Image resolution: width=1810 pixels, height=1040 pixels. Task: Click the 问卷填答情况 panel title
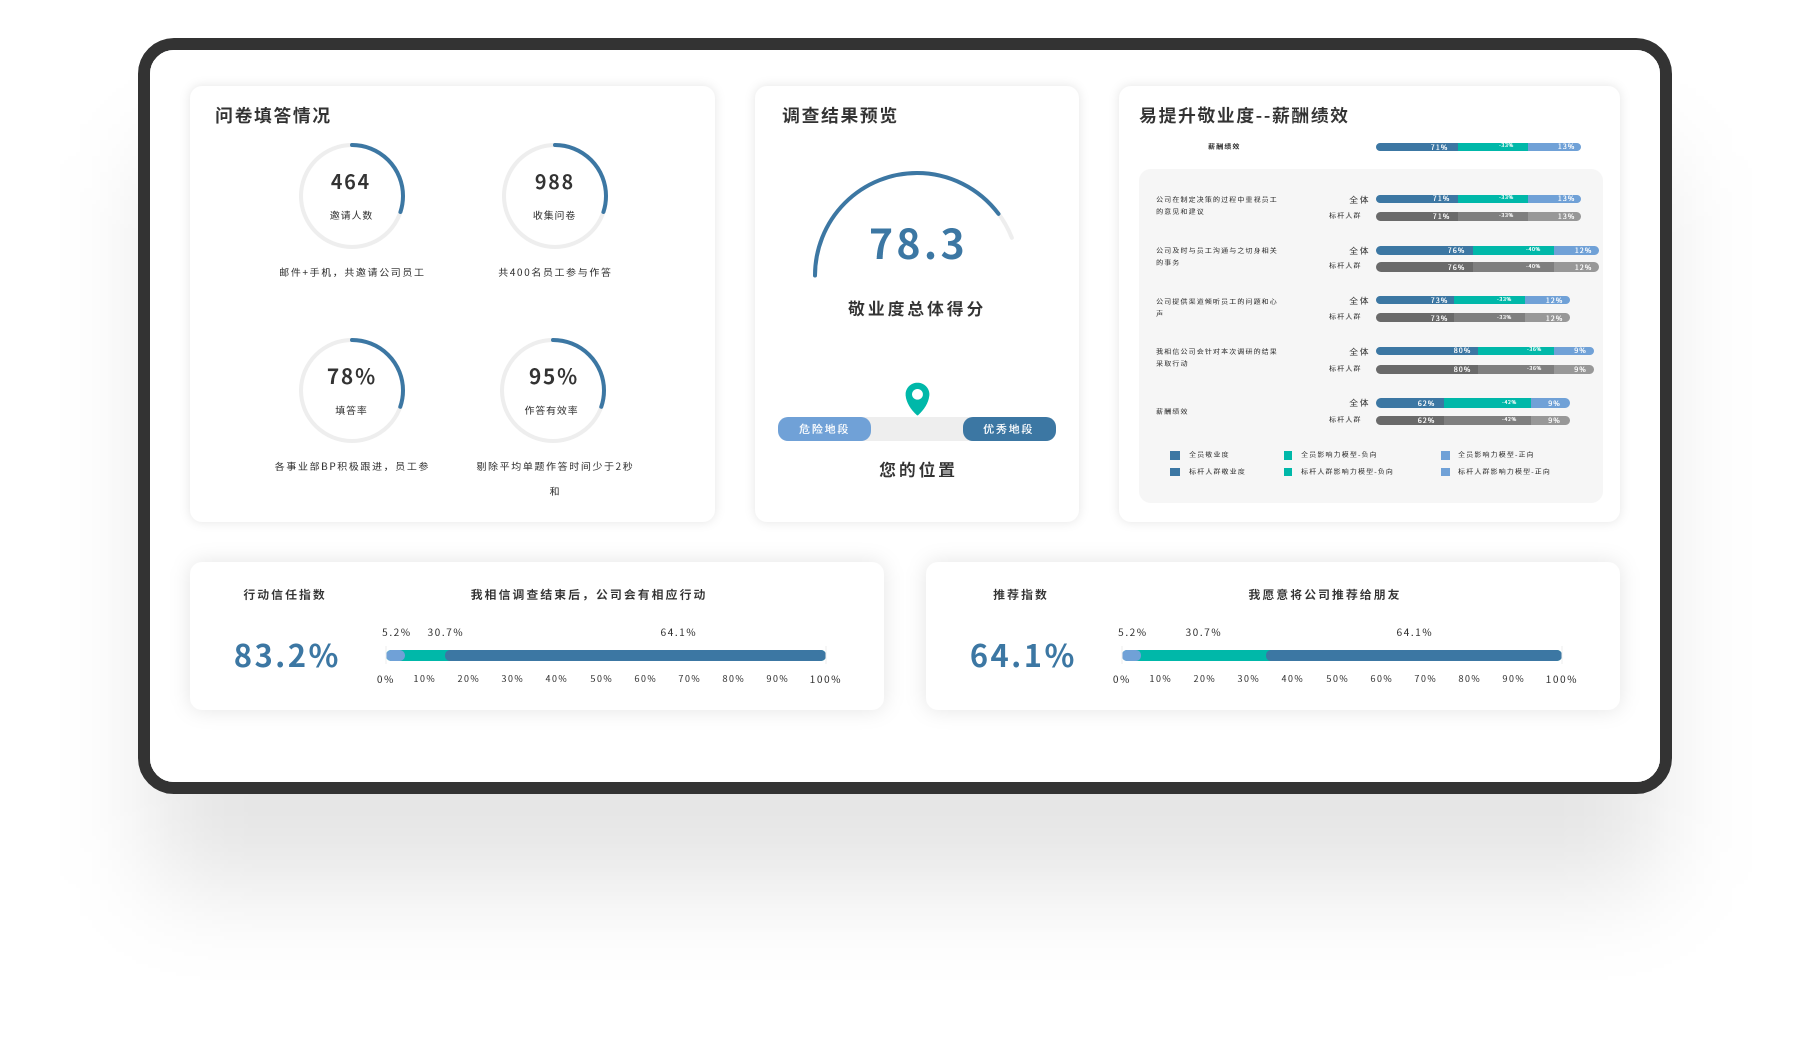(272, 116)
